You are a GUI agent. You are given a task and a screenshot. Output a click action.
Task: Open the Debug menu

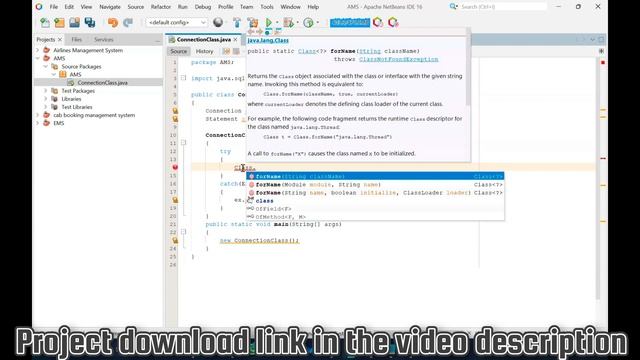click(x=203, y=7)
